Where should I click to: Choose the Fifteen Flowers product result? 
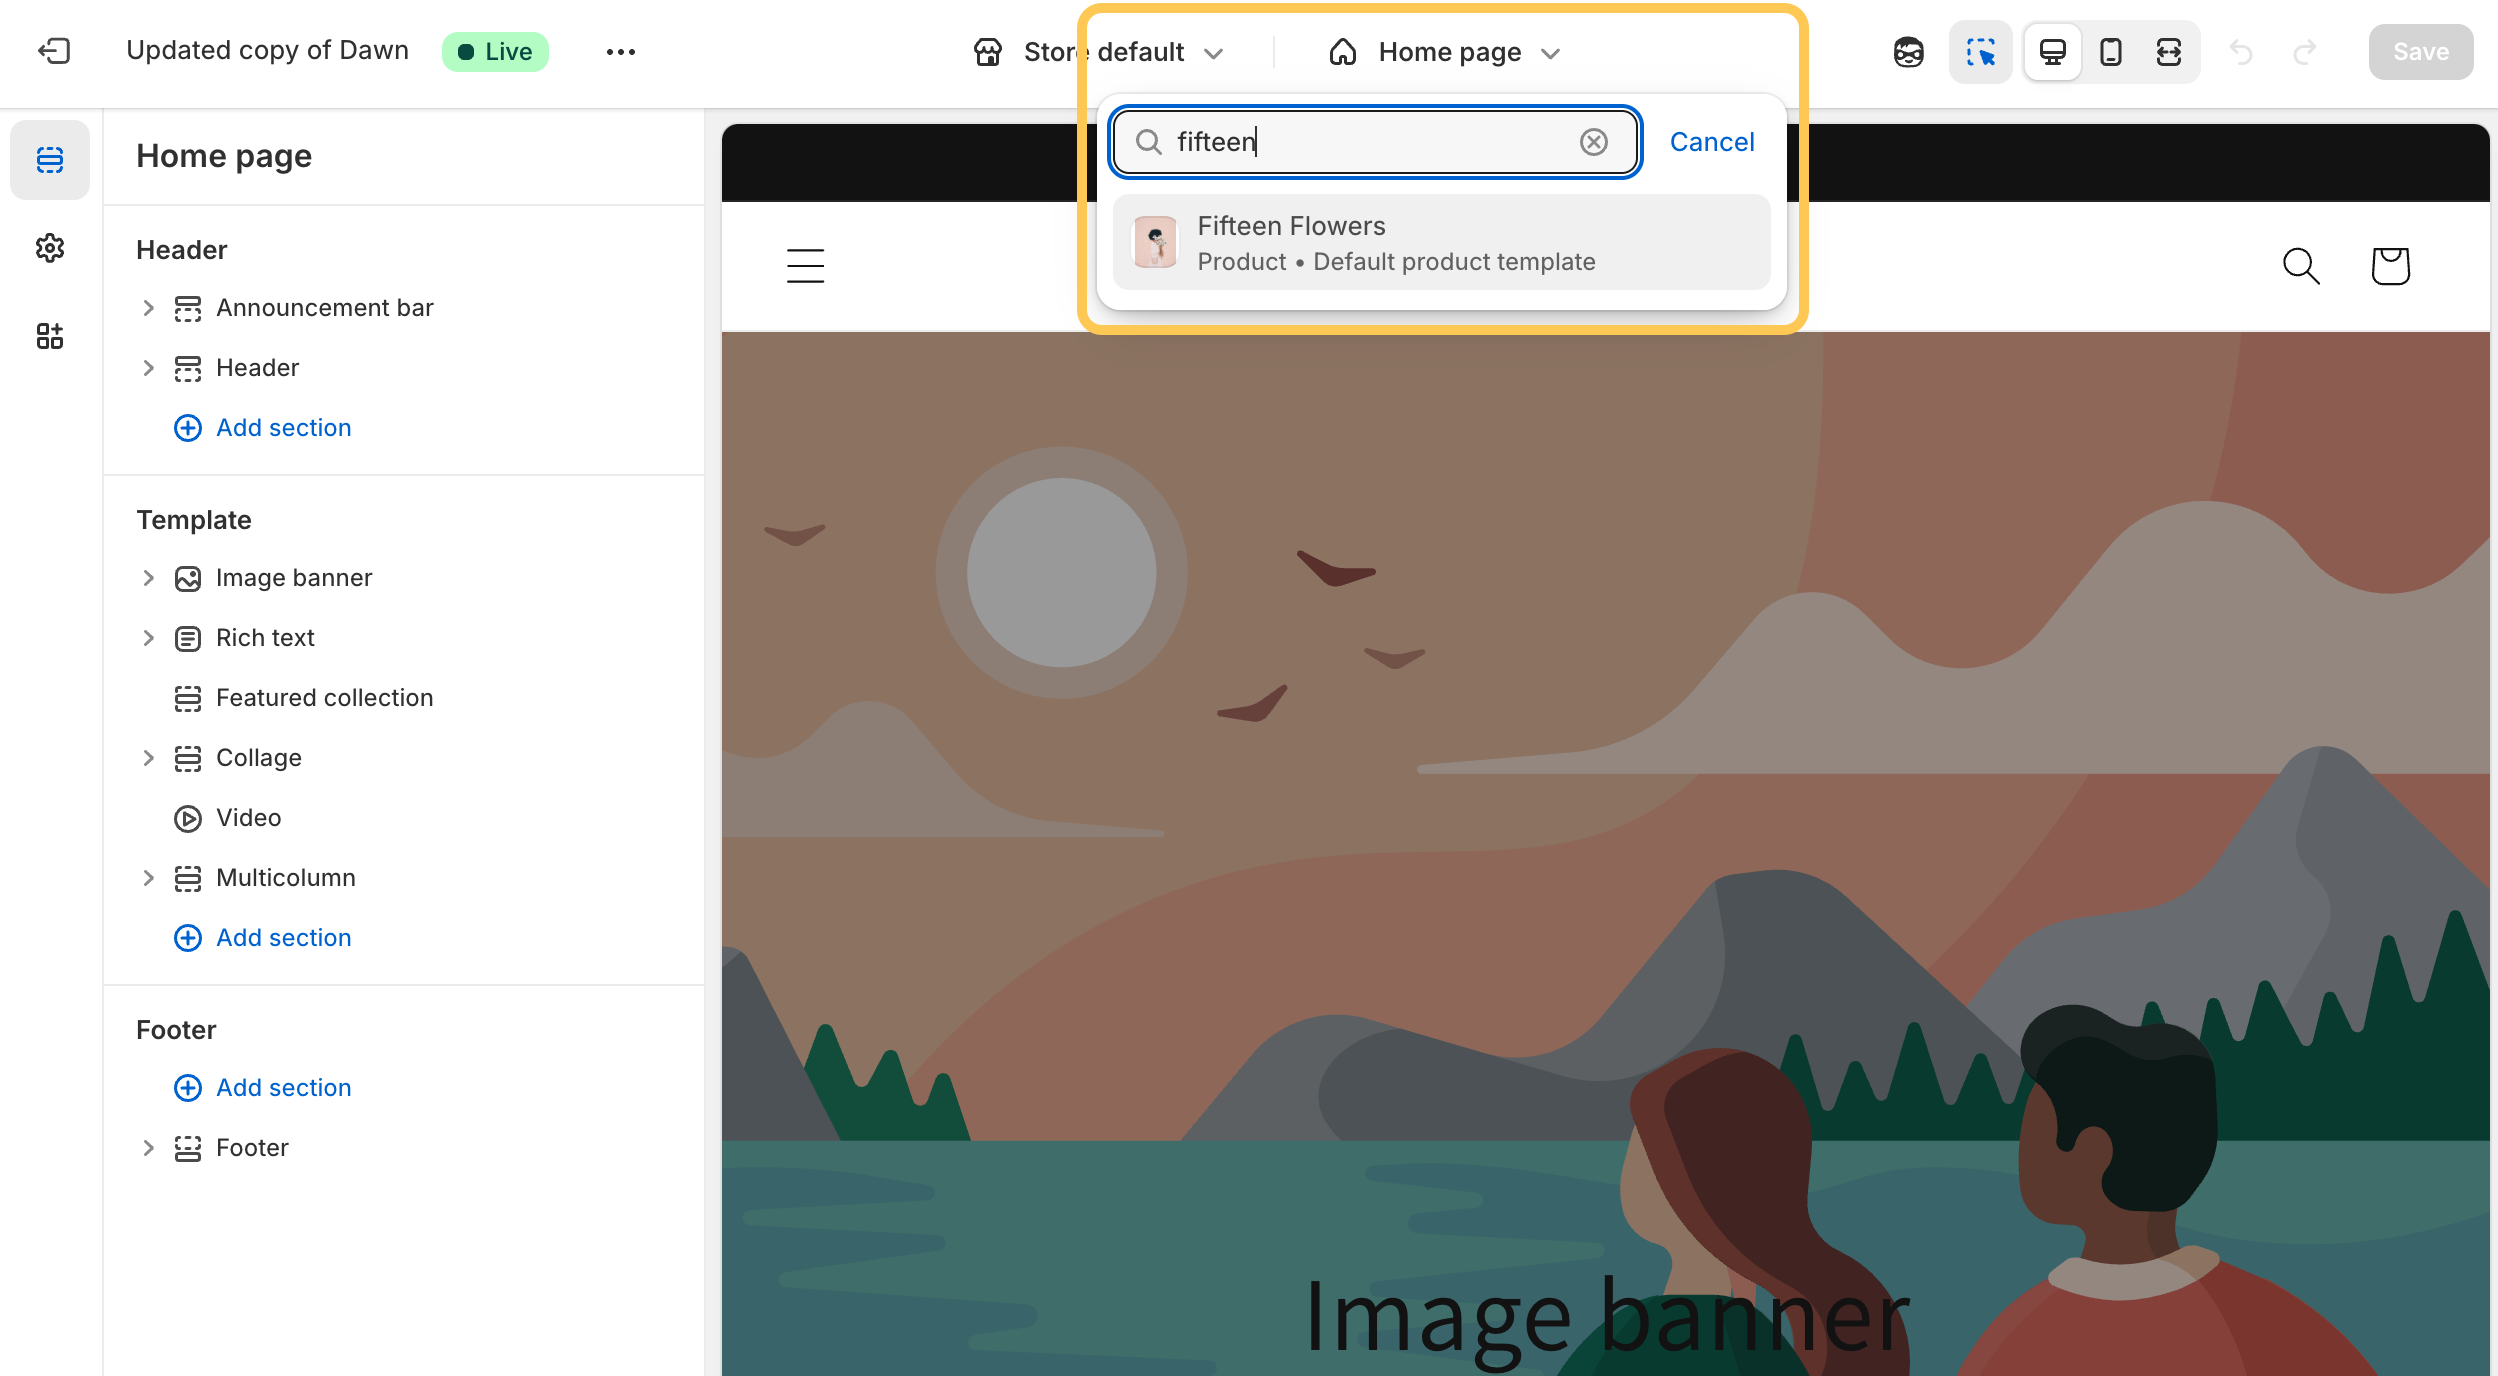tap(1440, 243)
